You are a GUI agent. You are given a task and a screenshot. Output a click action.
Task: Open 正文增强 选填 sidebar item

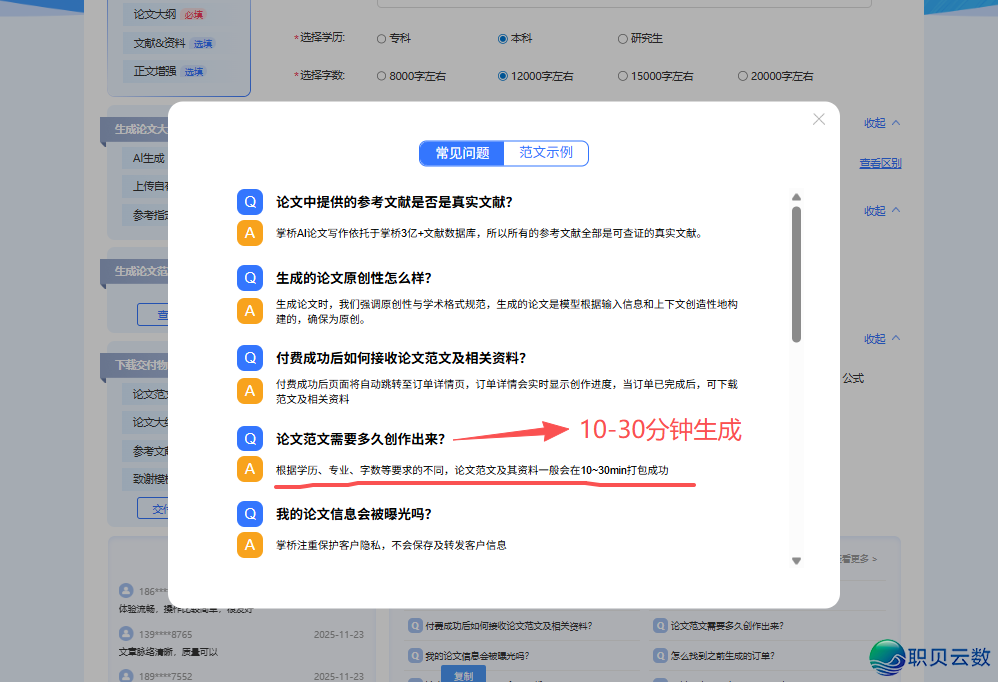click(167, 71)
